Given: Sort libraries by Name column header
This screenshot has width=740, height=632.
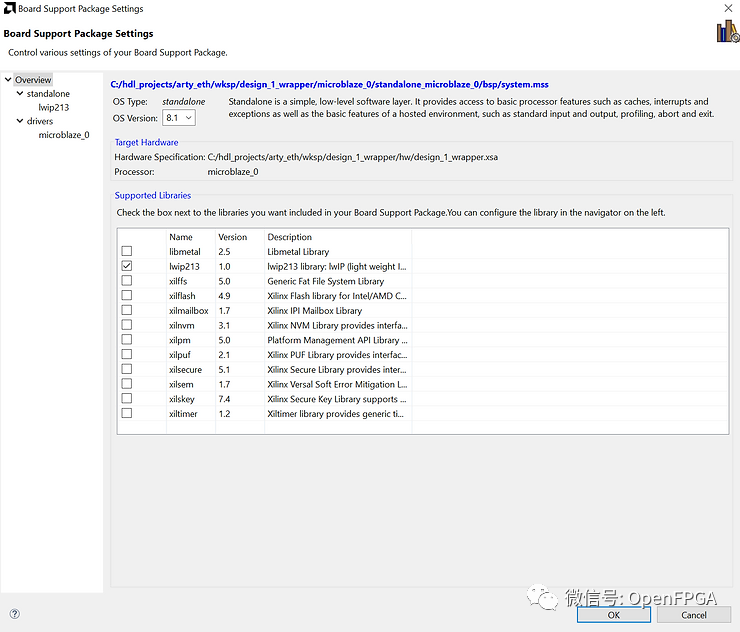Looking at the screenshot, I should click(190, 237).
